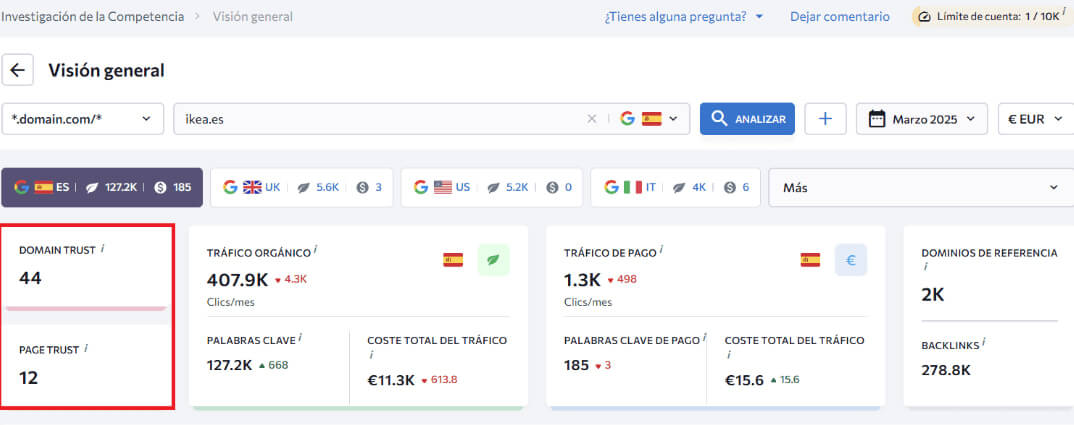1074x425 pixels.
Task: Click the organic traffic cost €11.3K
Action: (x=391, y=380)
